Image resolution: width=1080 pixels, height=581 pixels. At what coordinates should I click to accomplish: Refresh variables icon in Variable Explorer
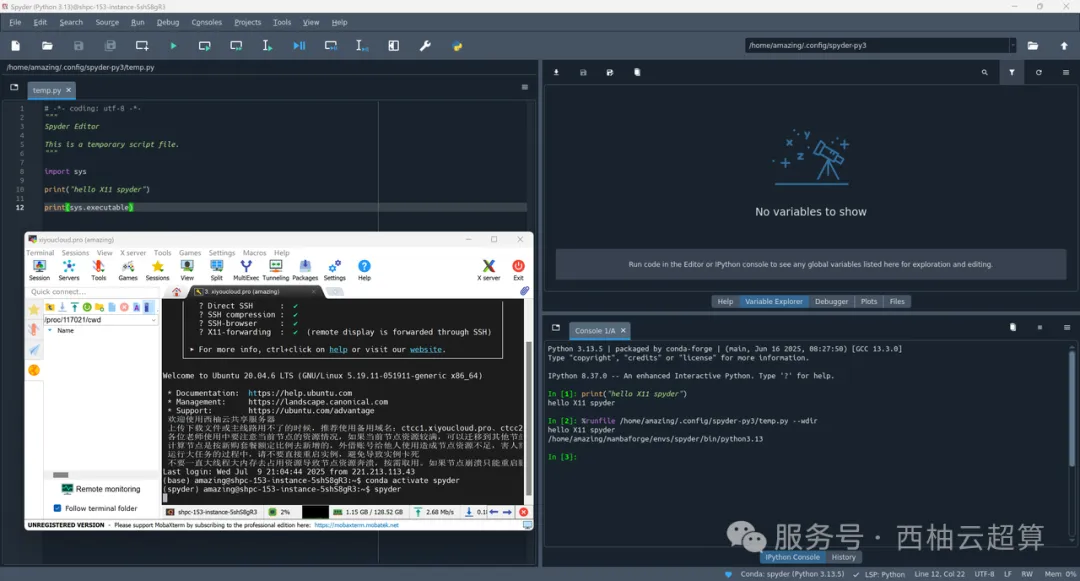pyautogui.click(x=1039, y=72)
